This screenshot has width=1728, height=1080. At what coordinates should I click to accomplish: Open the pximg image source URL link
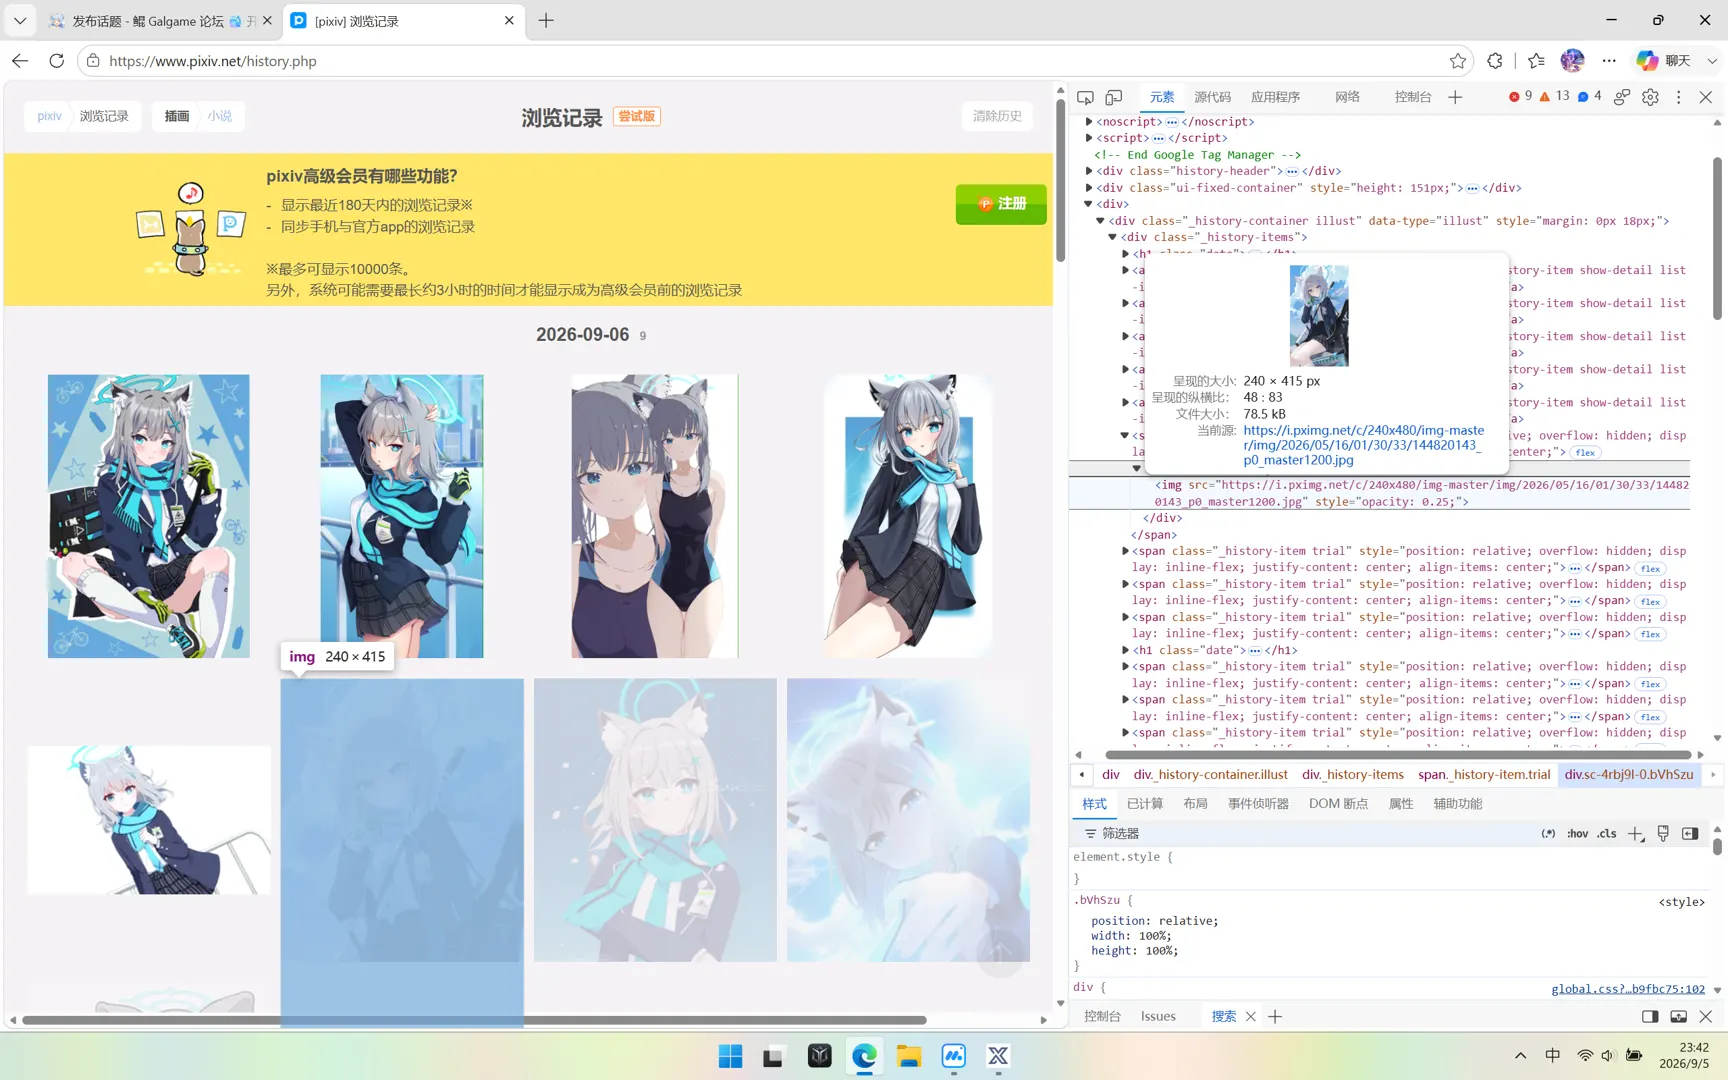pyautogui.click(x=1363, y=445)
